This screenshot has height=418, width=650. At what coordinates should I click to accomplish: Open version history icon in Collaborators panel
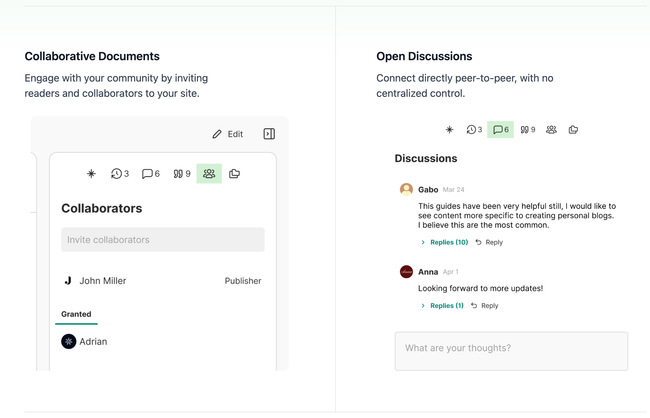click(x=119, y=174)
